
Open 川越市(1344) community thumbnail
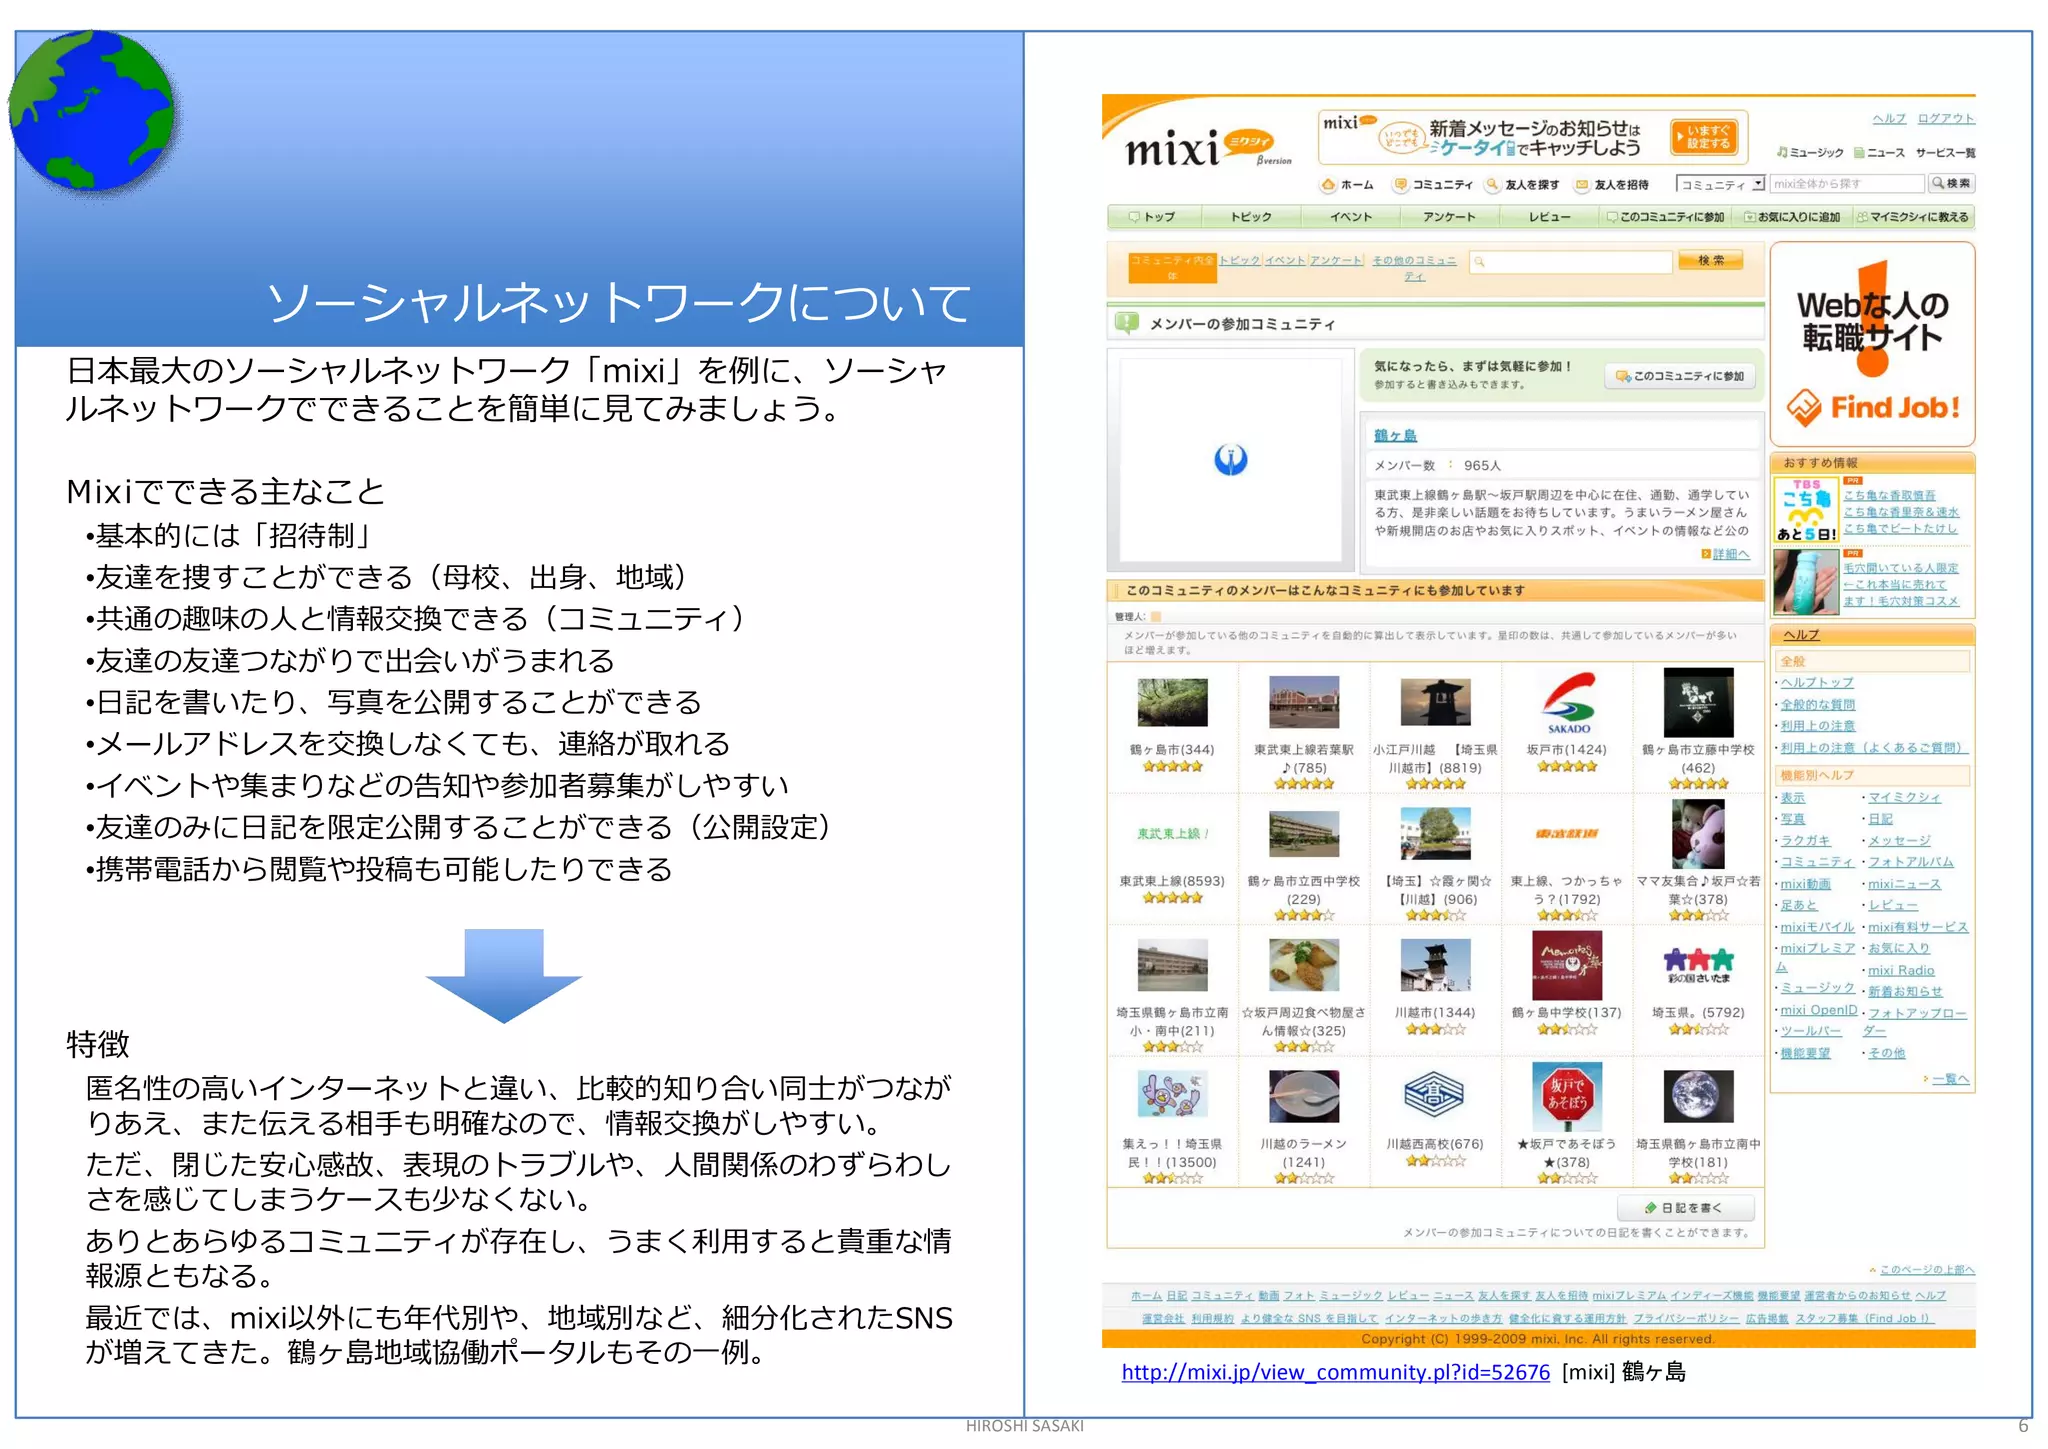[x=1435, y=965]
